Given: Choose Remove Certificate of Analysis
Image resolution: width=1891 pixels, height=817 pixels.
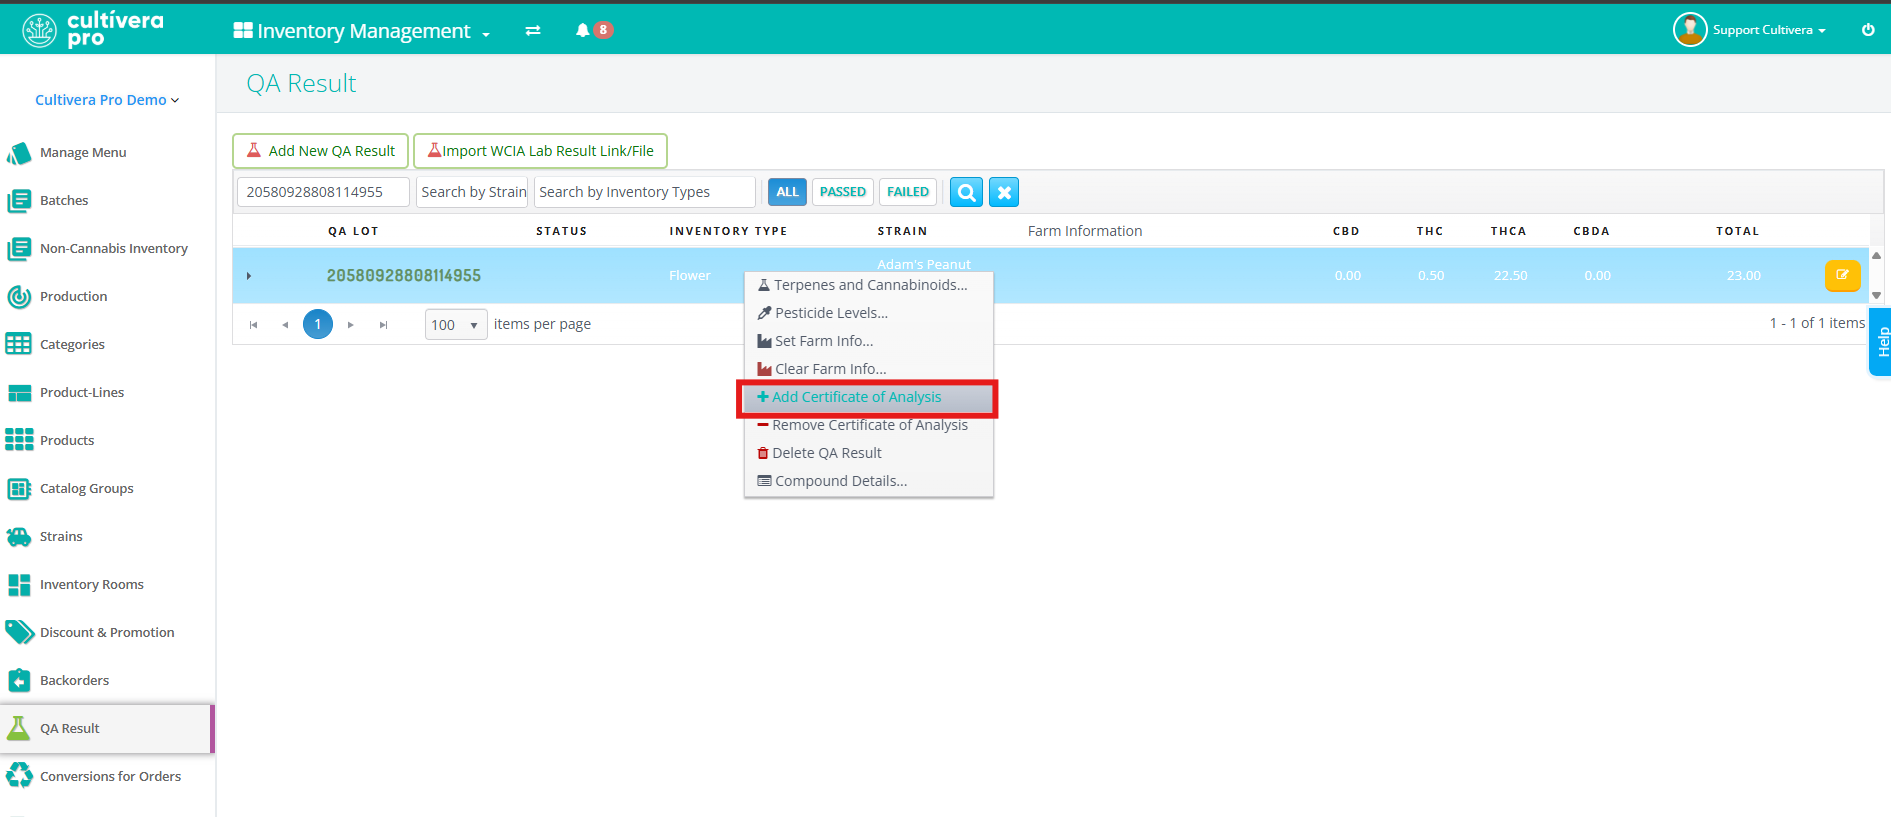Looking at the screenshot, I should pyautogui.click(x=869, y=425).
